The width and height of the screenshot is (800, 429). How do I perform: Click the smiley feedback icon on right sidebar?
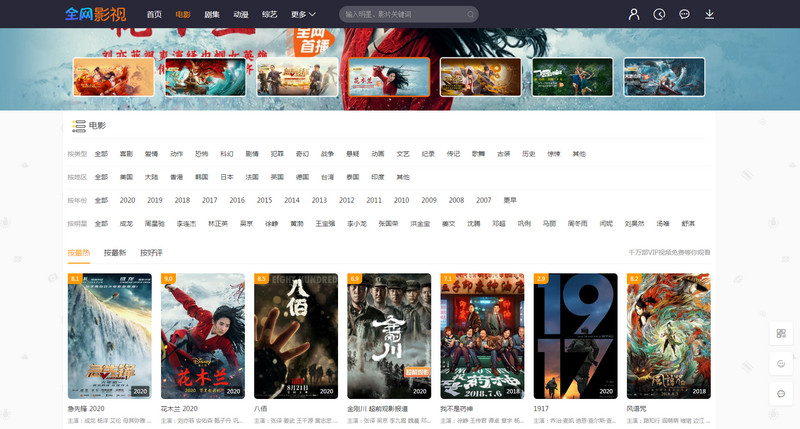coord(781,364)
